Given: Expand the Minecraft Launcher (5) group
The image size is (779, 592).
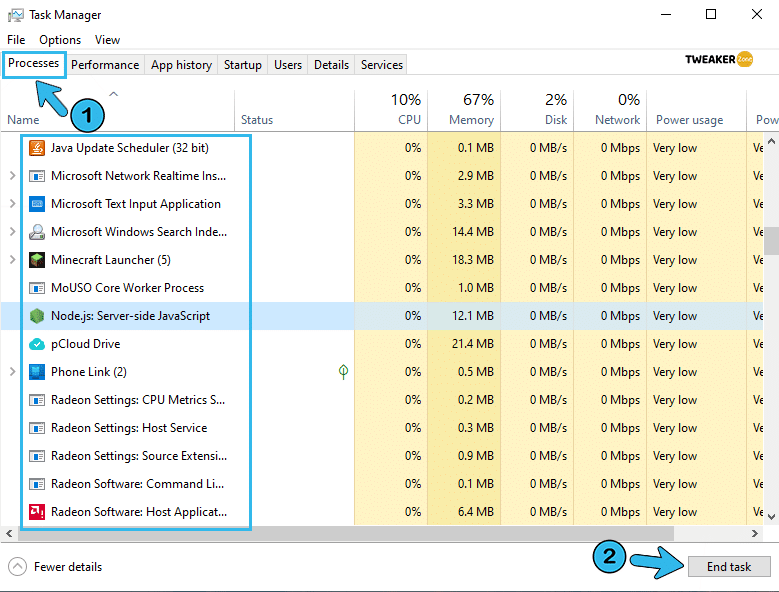Looking at the screenshot, I should tap(12, 260).
